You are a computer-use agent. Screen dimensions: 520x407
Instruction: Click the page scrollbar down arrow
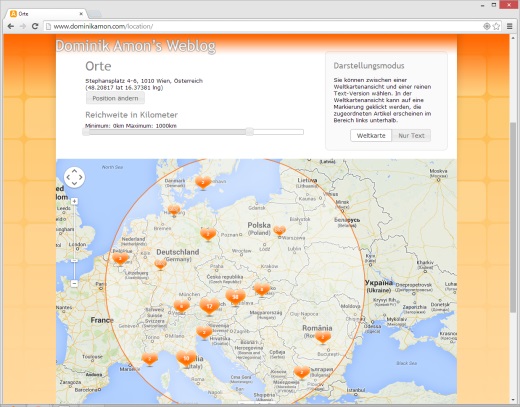click(513, 400)
